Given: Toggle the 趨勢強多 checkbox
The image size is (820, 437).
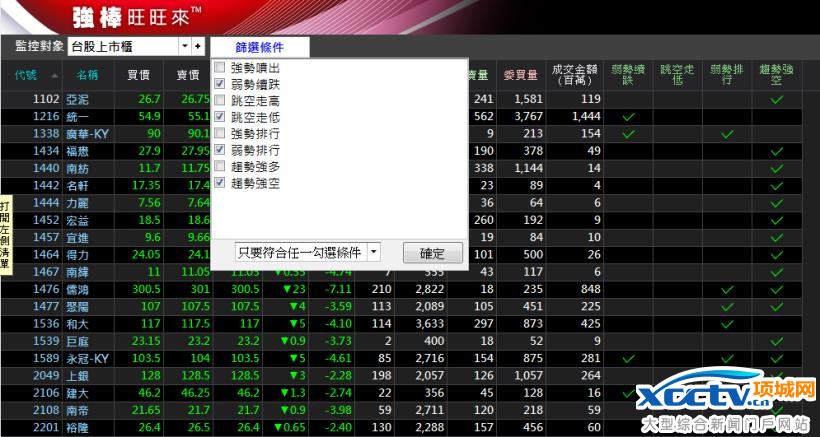Looking at the screenshot, I should point(219,167).
